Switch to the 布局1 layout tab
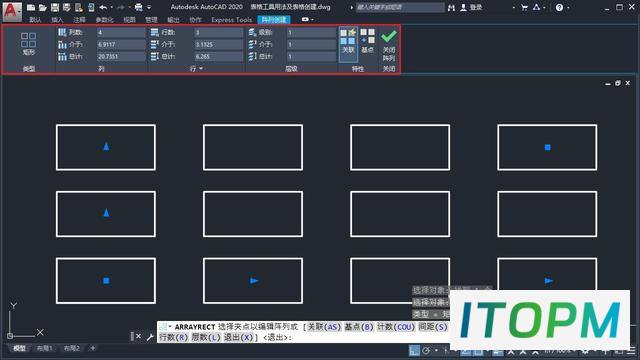The height and width of the screenshot is (360, 640). click(44, 348)
